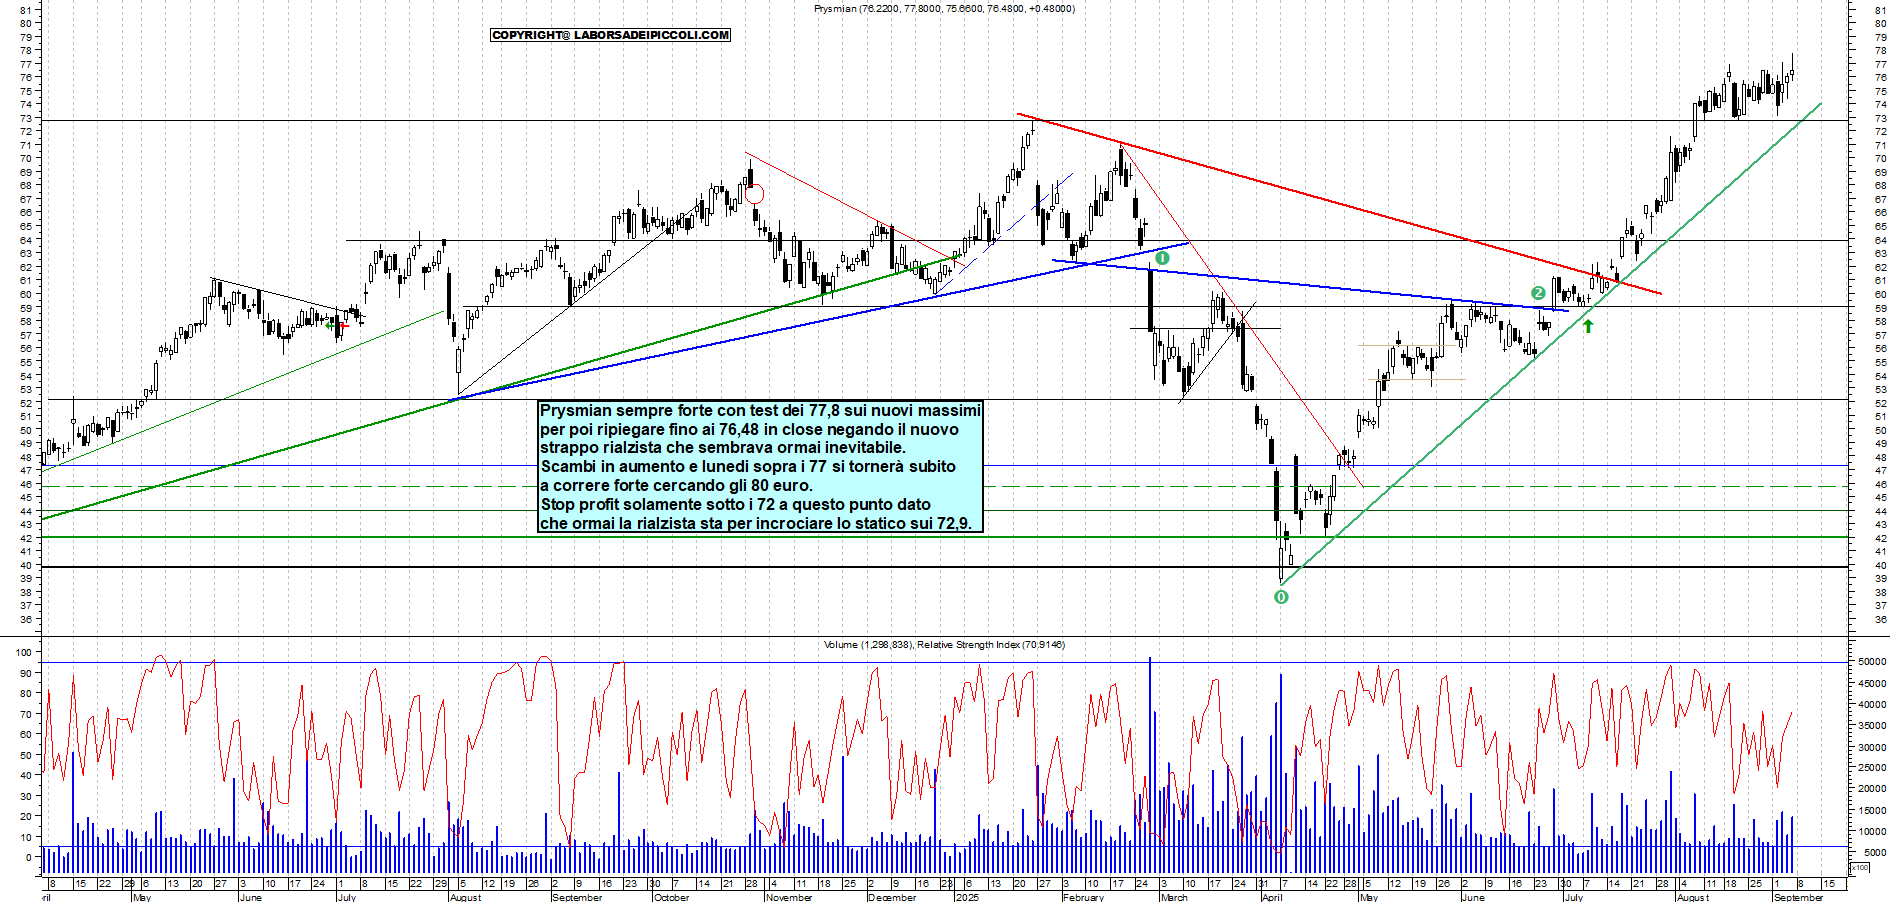Click the line 'Stop profit solamente sotto i 72'

coord(735,504)
